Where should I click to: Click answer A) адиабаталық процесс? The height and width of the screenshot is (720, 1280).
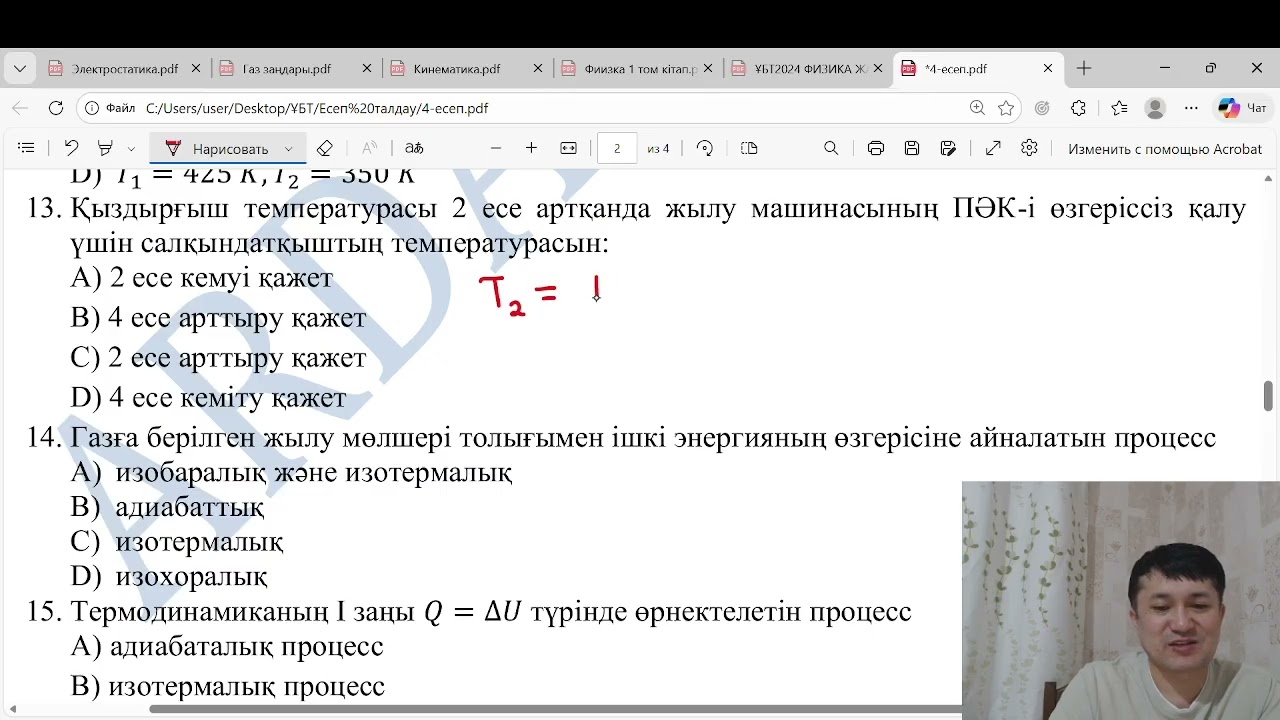(x=227, y=646)
